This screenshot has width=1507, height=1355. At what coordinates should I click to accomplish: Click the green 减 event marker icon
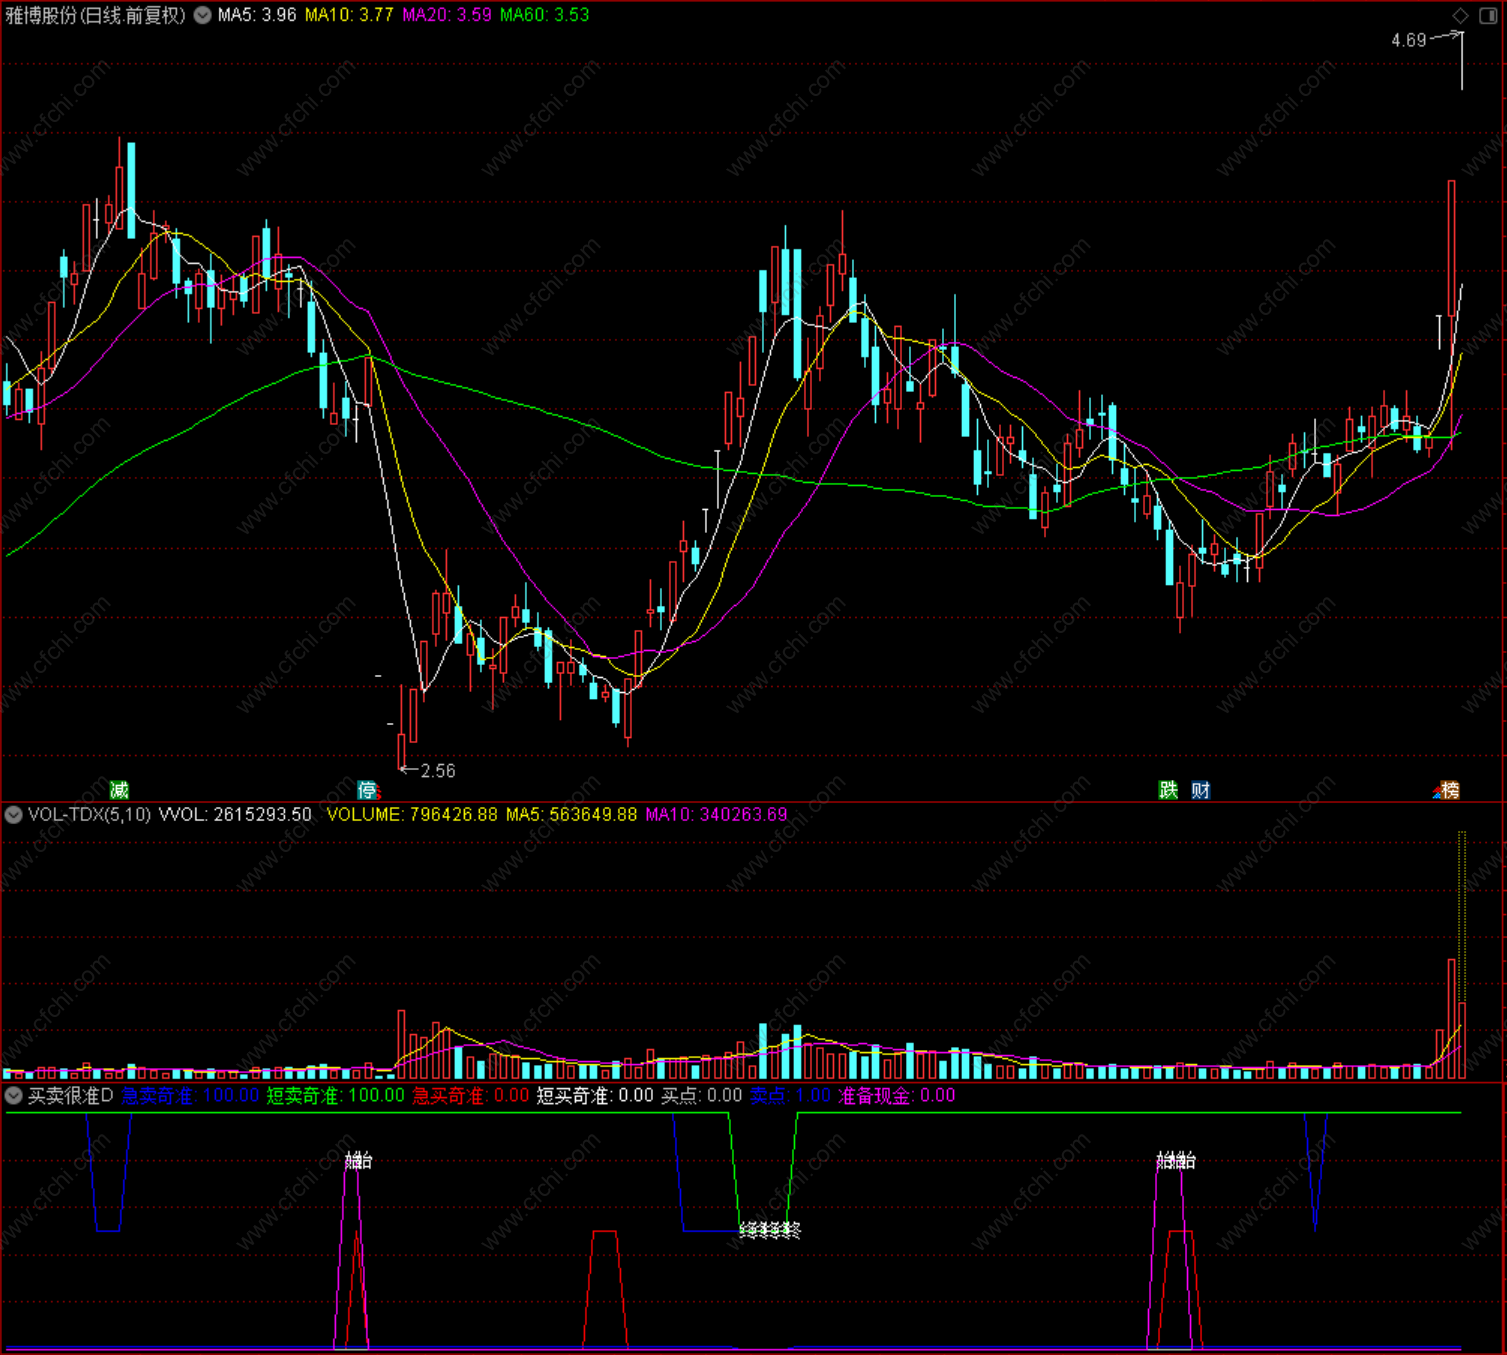point(119,790)
